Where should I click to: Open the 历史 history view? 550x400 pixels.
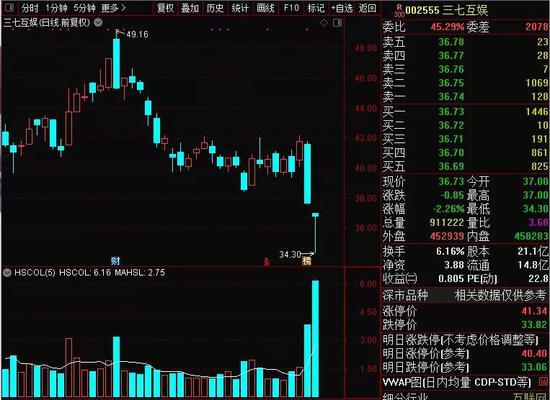click(215, 8)
